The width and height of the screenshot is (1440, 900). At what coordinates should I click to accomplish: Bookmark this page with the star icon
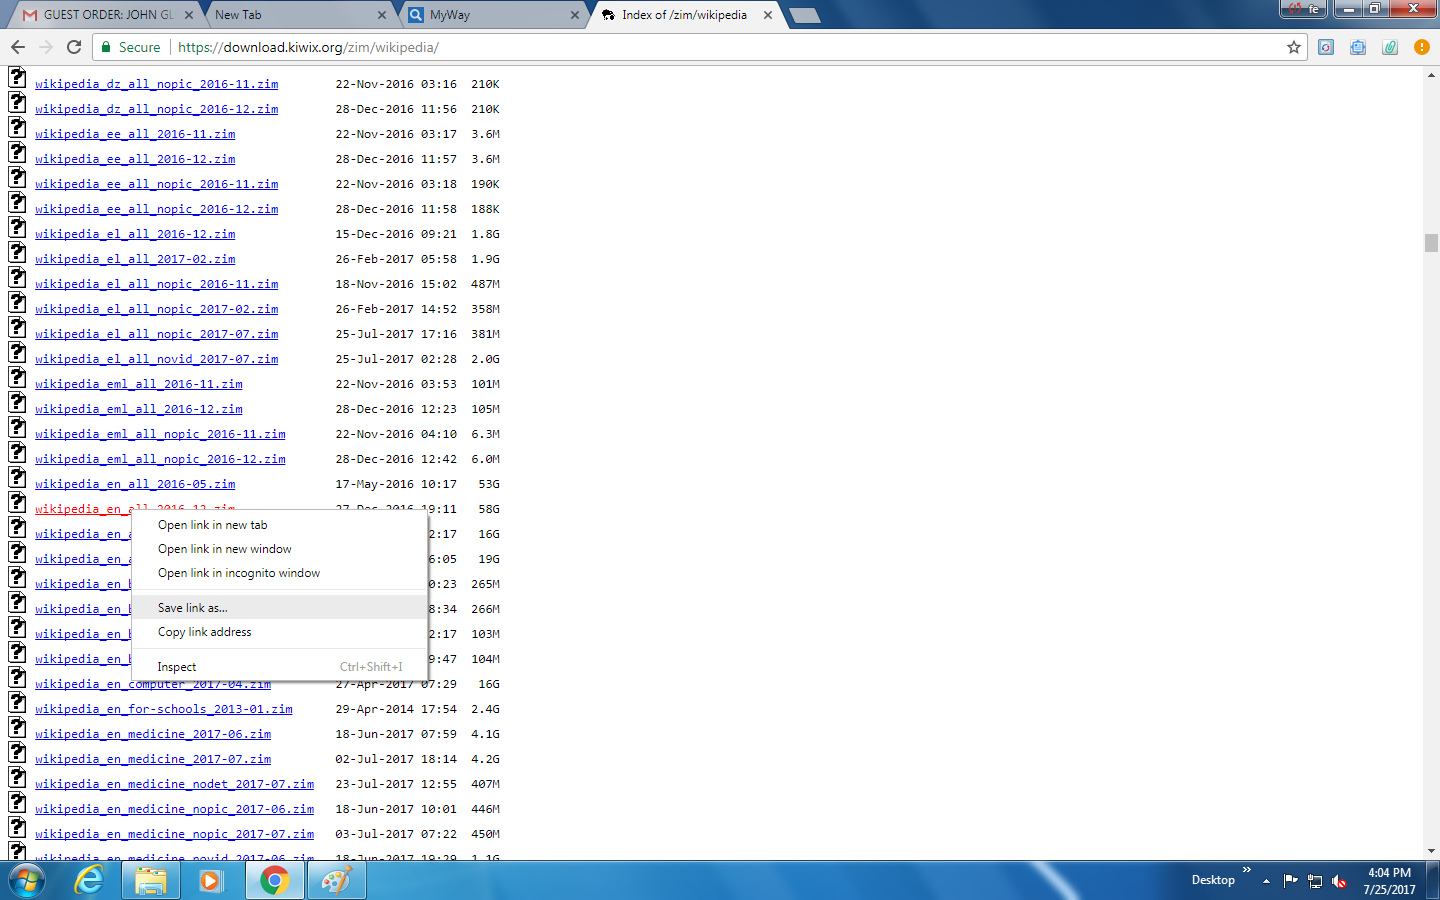click(1294, 47)
